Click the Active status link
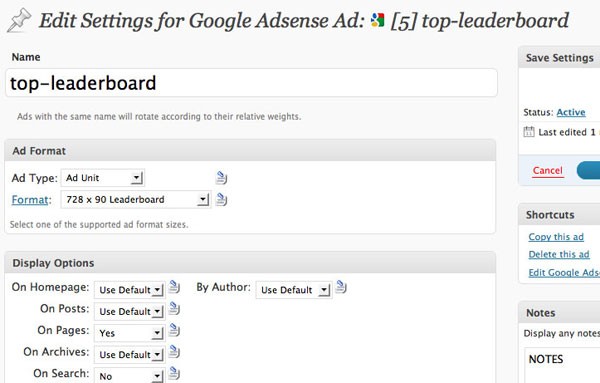 pyautogui.click(x=571, y=112)
